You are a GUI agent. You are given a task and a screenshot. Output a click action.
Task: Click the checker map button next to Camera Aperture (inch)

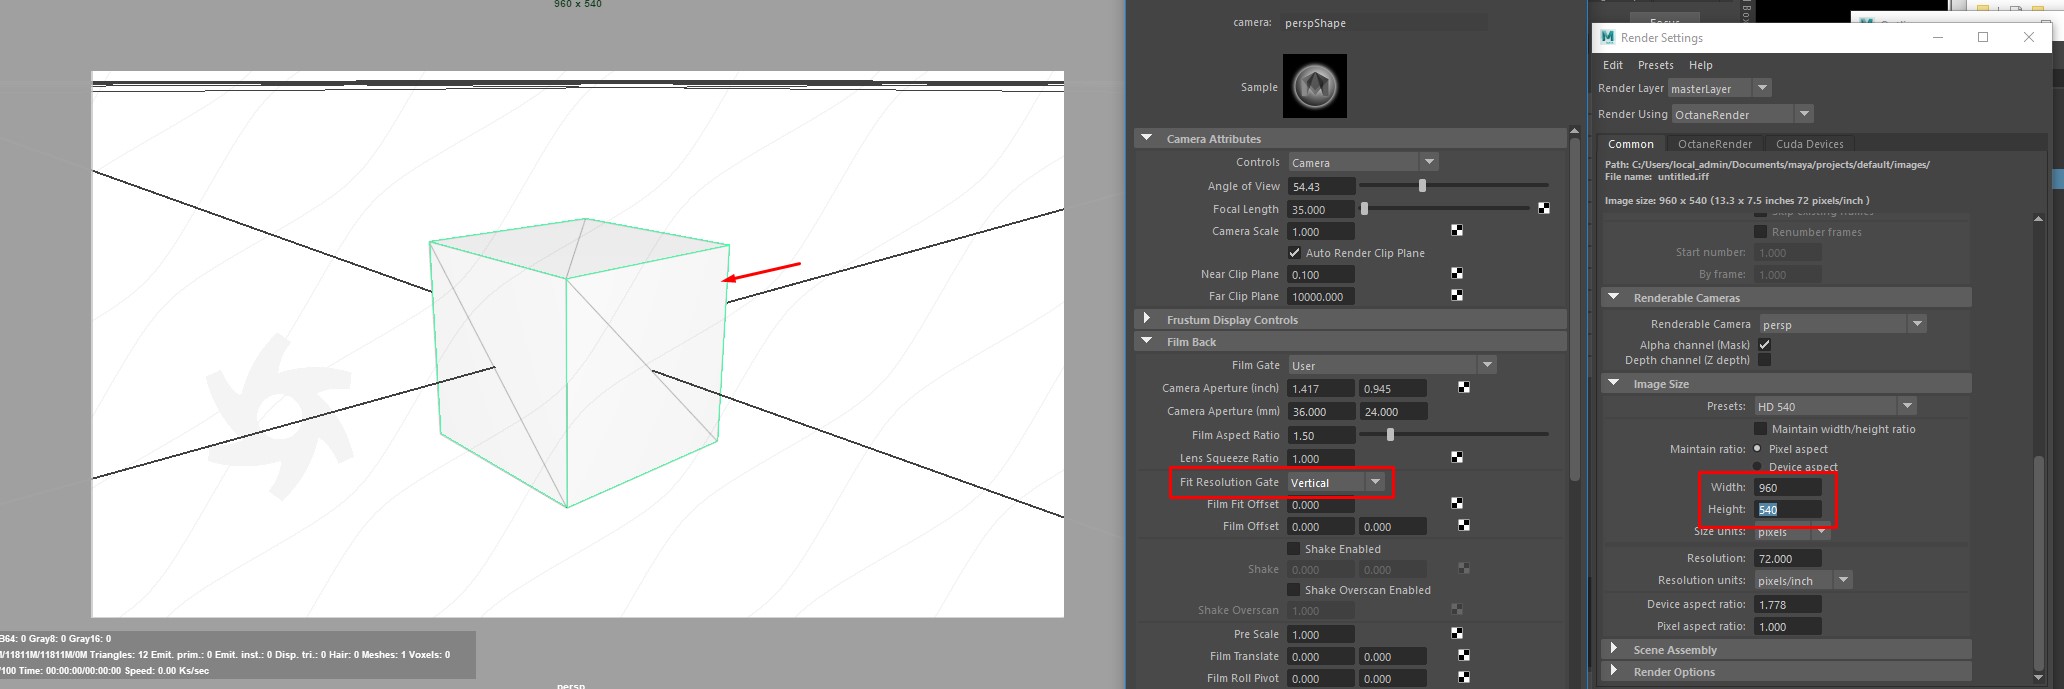(x=1464, y=387)
